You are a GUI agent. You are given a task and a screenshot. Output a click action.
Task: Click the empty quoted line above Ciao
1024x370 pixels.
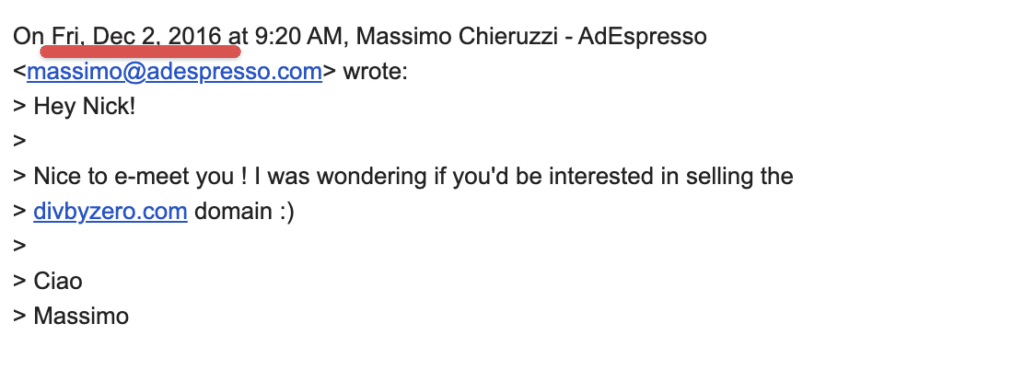coord(20,247)
